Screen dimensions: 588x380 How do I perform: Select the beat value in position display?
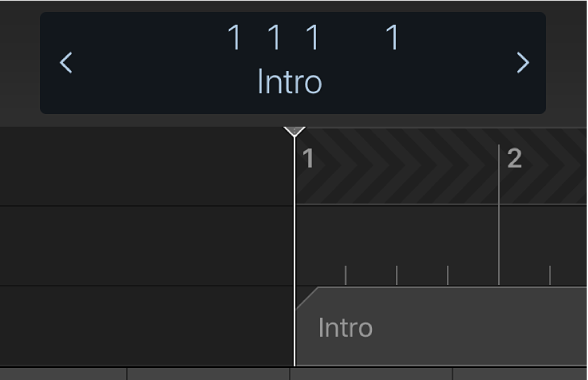[x=274, y=37]
